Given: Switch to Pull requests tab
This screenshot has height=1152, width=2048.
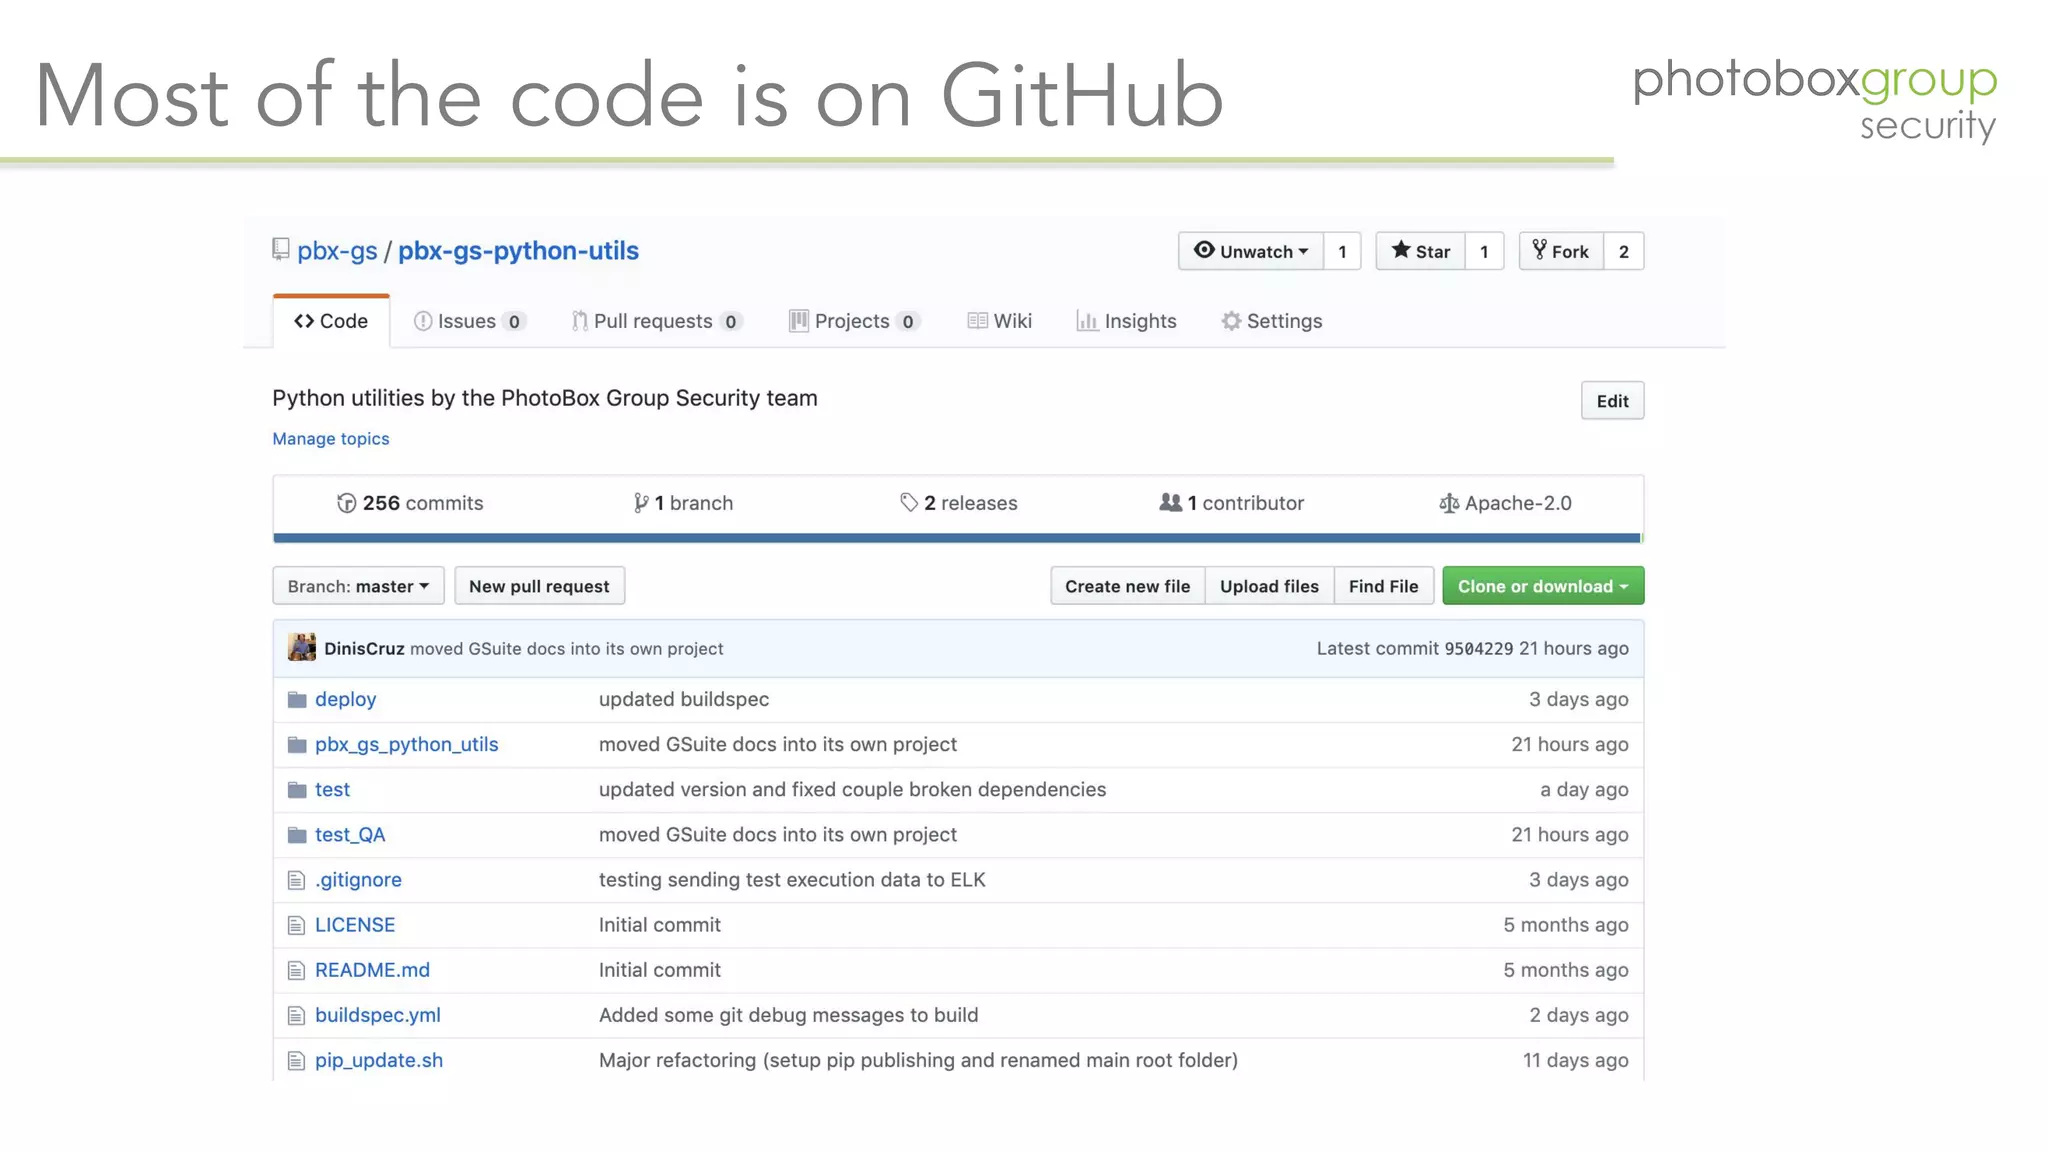Looking at the screenshot, I should tap(656, 321).
